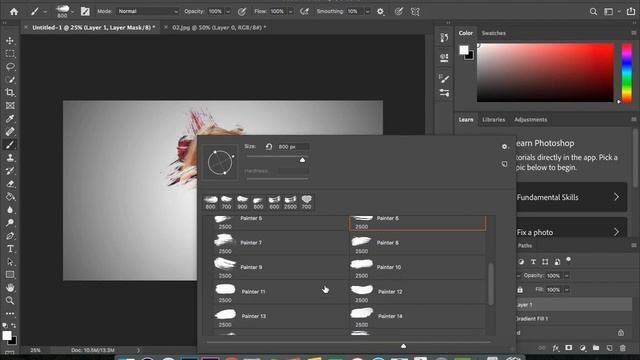Enable airbrush build-up effects
Screen dimensions: 640x360
pyautogui.click(x=304, y=11)
